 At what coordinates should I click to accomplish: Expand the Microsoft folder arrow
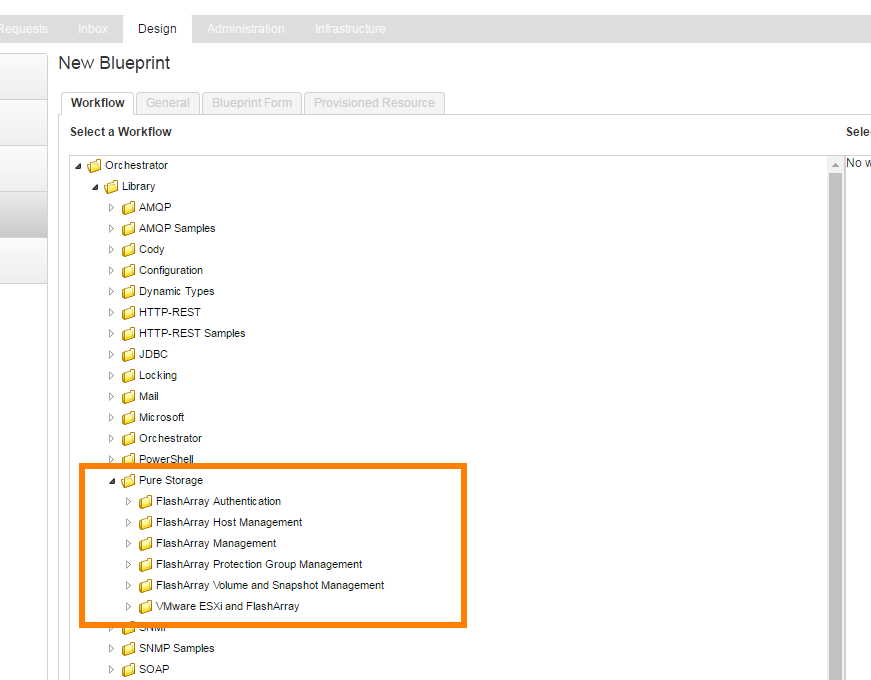point(111,418)
